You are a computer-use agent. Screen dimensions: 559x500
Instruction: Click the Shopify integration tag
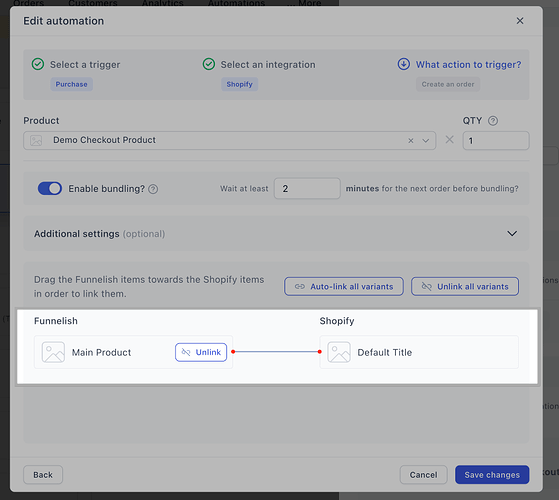click(x=239, y=84)
